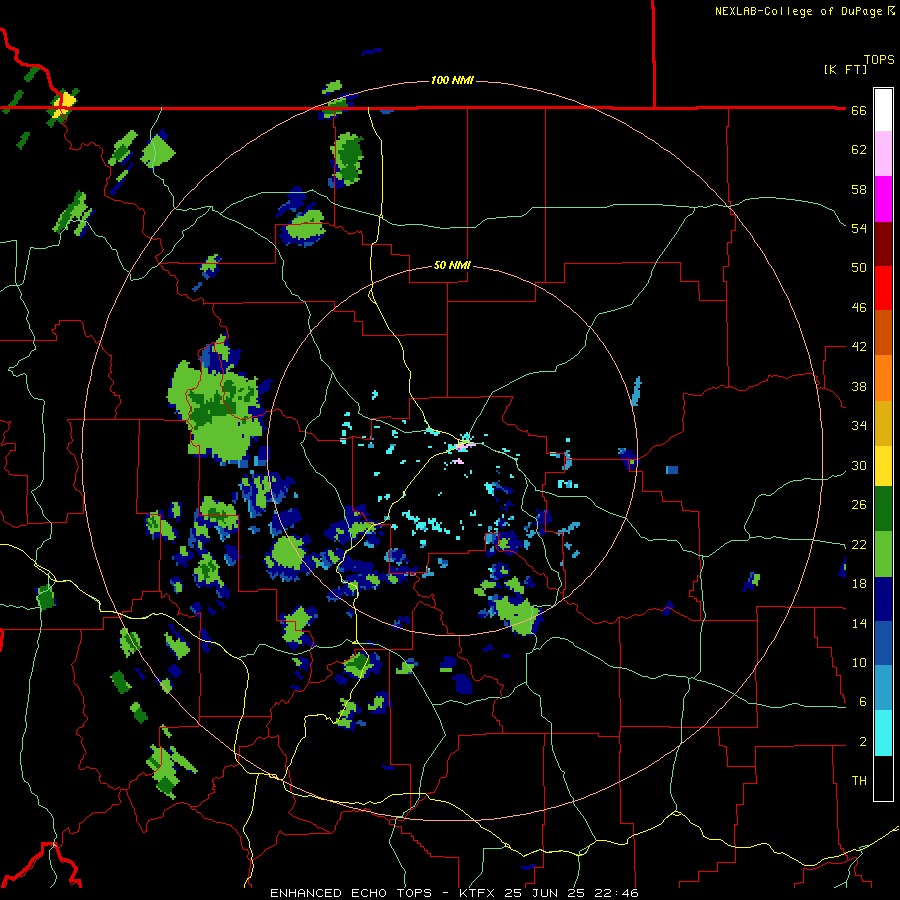This screenshot has height=900, width=900.
Task: Pick the bright yellow legend swatch
Action: point(883,466)
